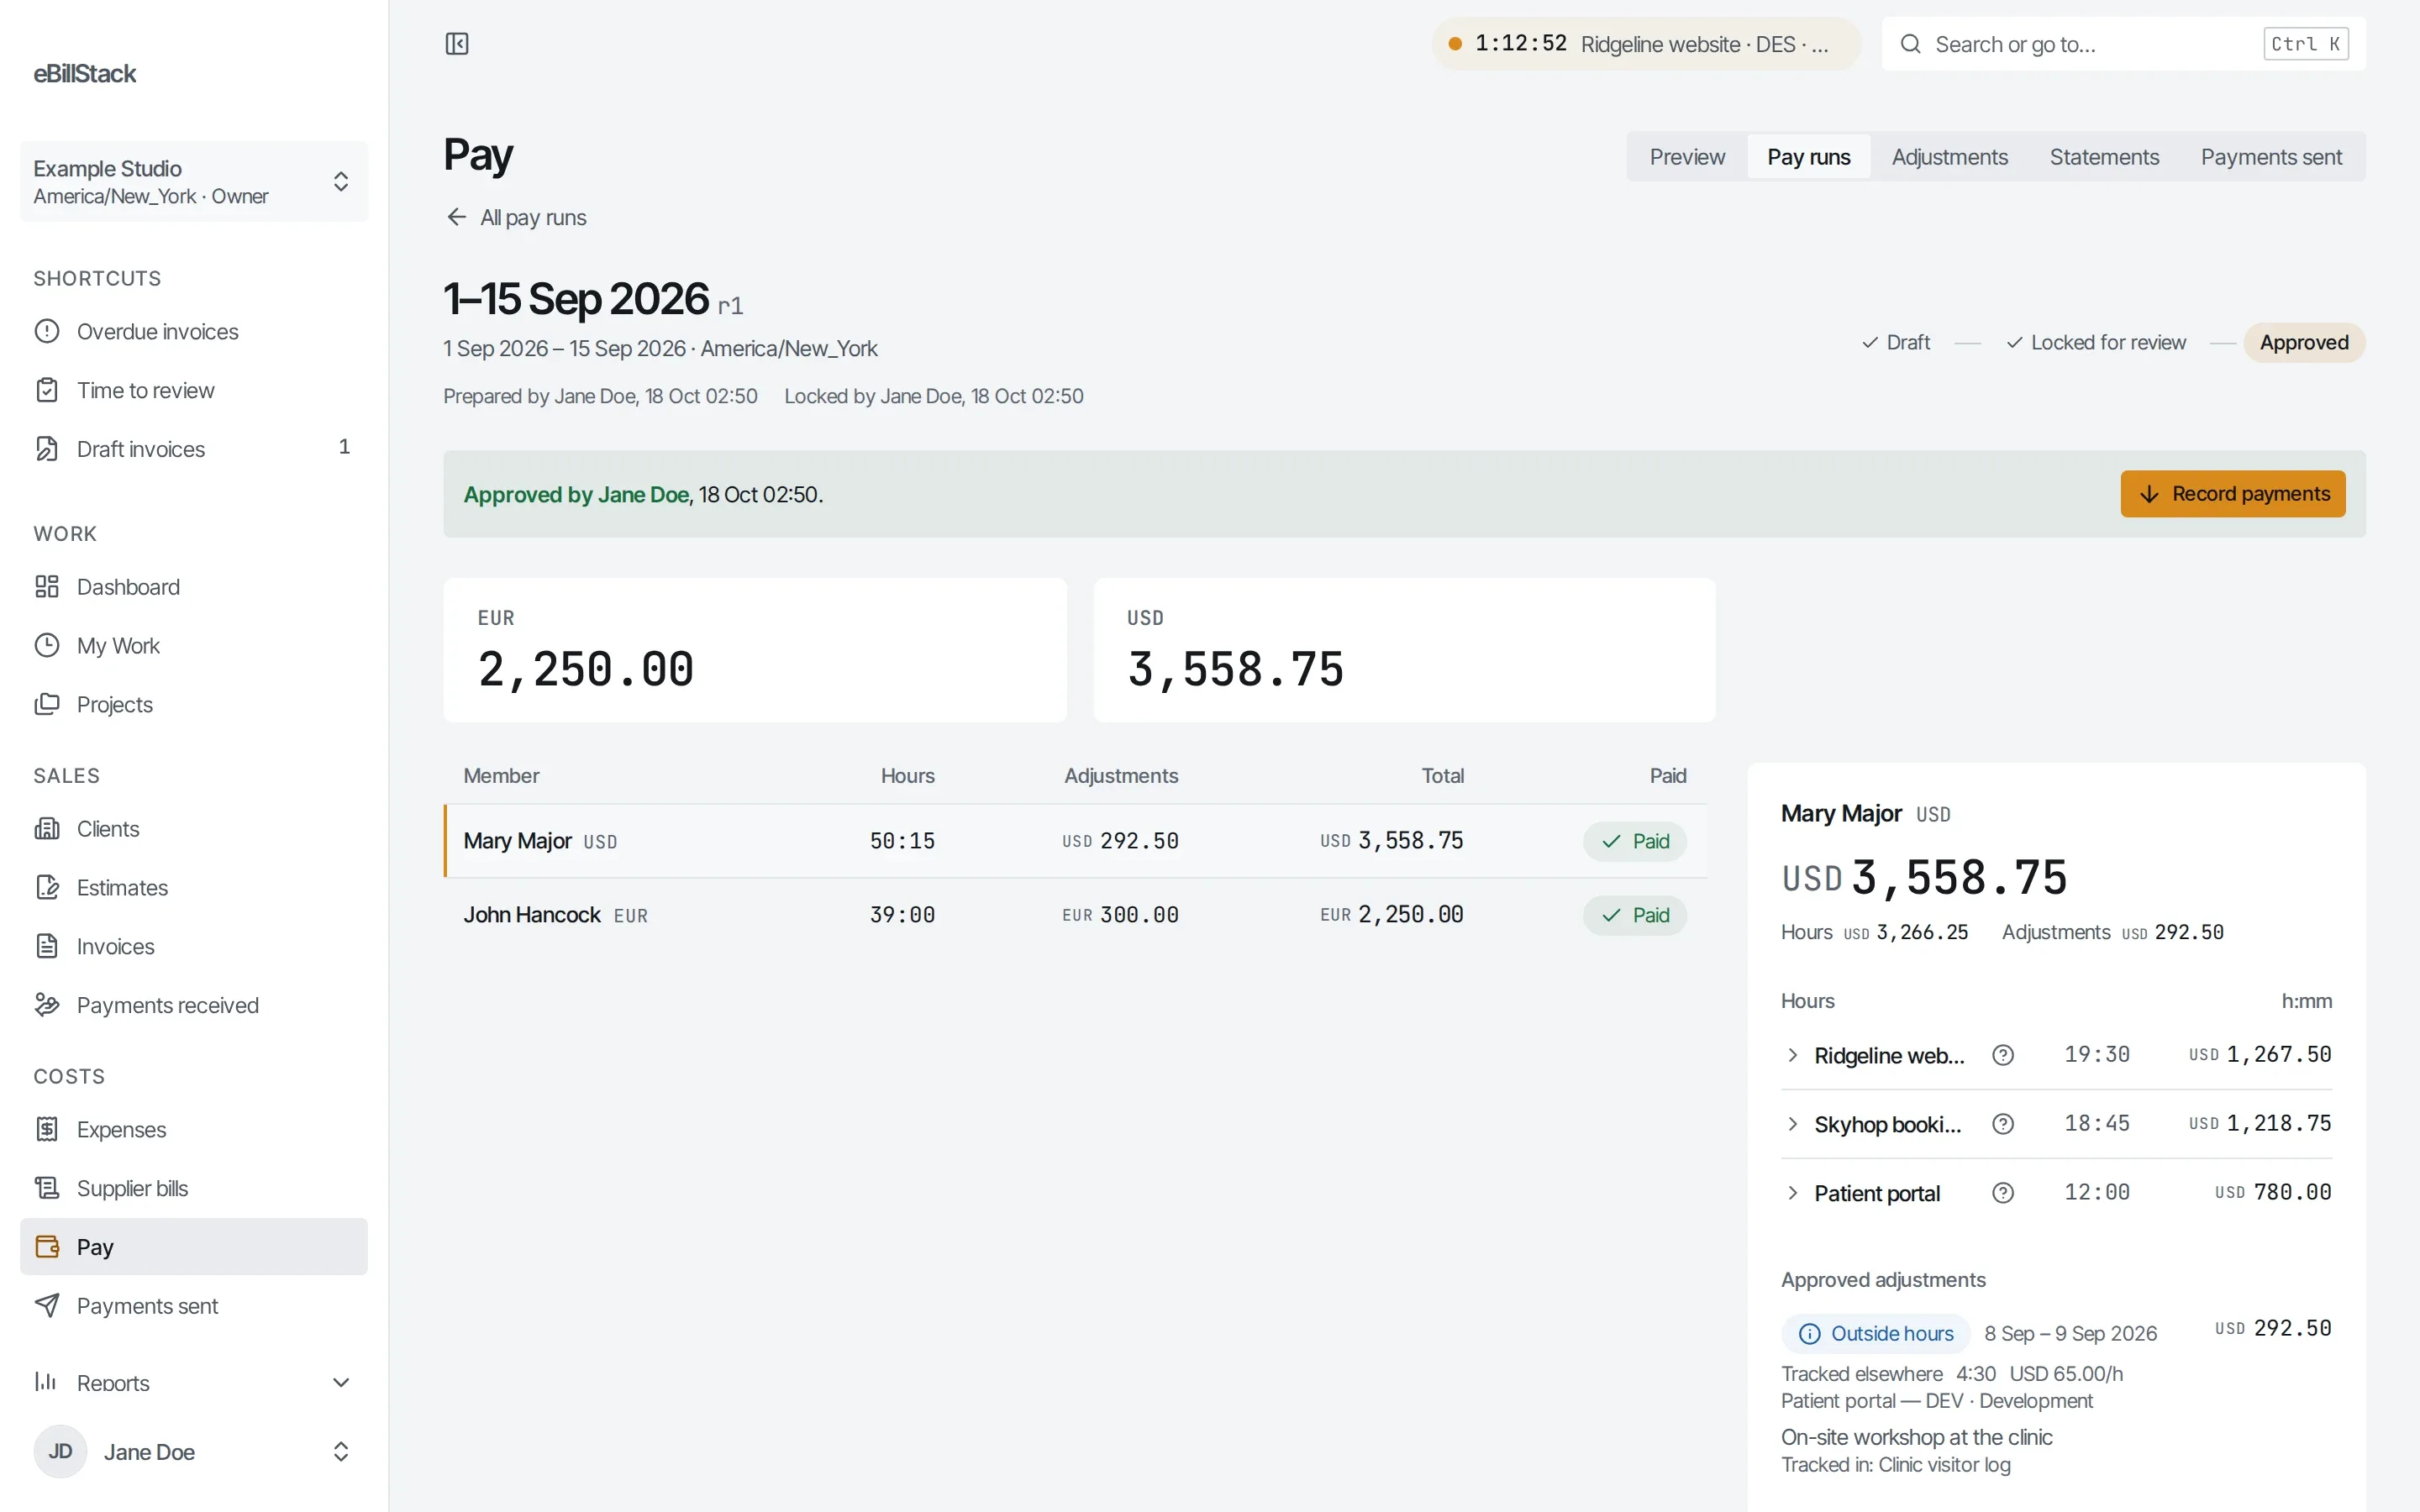Open Overdue invoices shortcut

click(194, 332)
